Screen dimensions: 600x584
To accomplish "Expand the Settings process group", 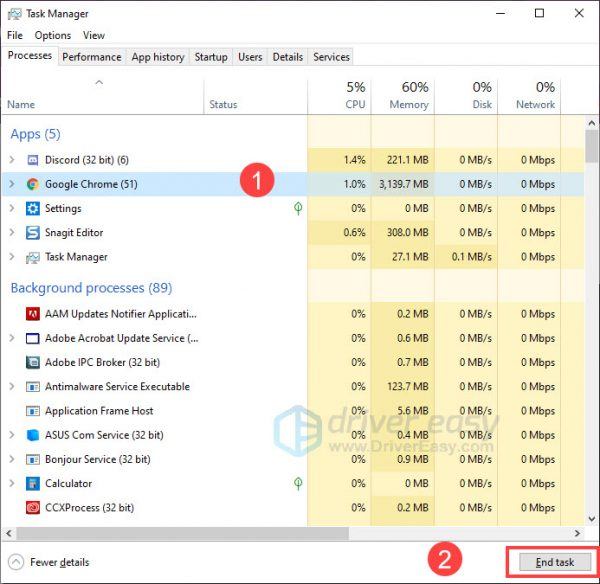I will tap(12, 208).
